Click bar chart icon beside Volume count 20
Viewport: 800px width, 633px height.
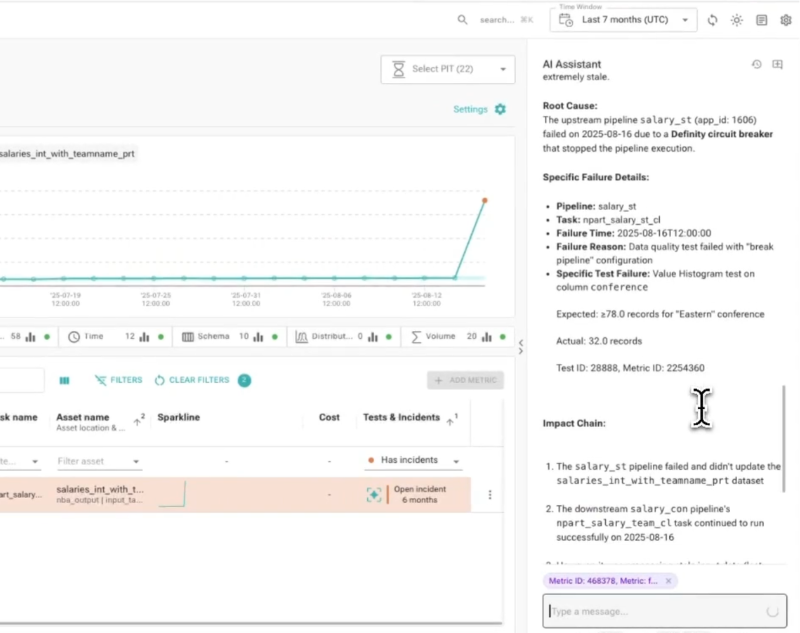point(487,337)
